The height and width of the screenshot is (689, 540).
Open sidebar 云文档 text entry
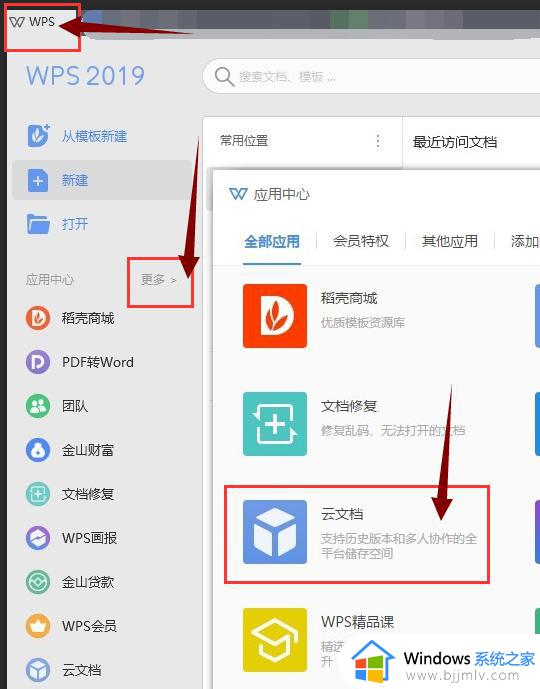tap(81, 670)
